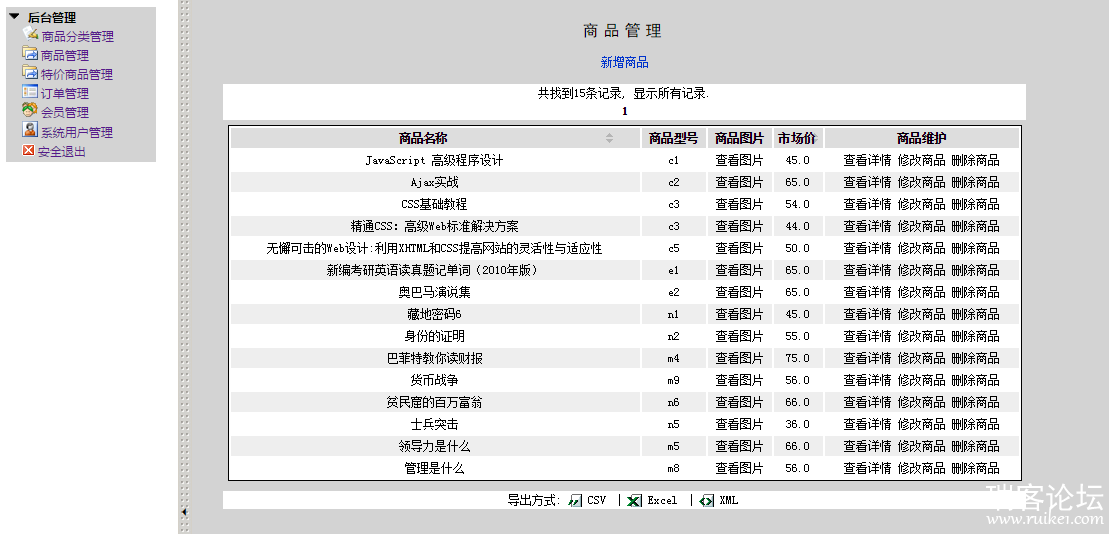This screenshot has width=1109, height=534.
Task: View details of 领导力是什么
Action: [867, 446]
